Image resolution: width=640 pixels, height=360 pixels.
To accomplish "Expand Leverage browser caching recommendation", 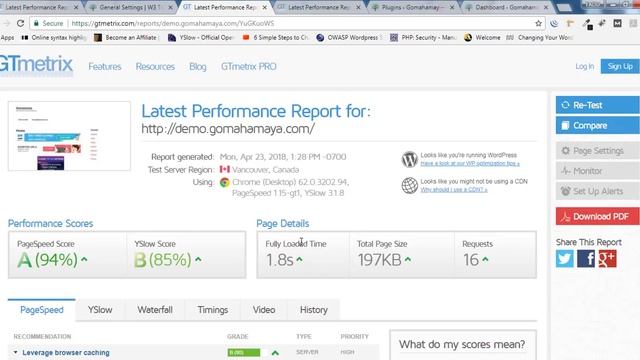I will tap(66, 353).
